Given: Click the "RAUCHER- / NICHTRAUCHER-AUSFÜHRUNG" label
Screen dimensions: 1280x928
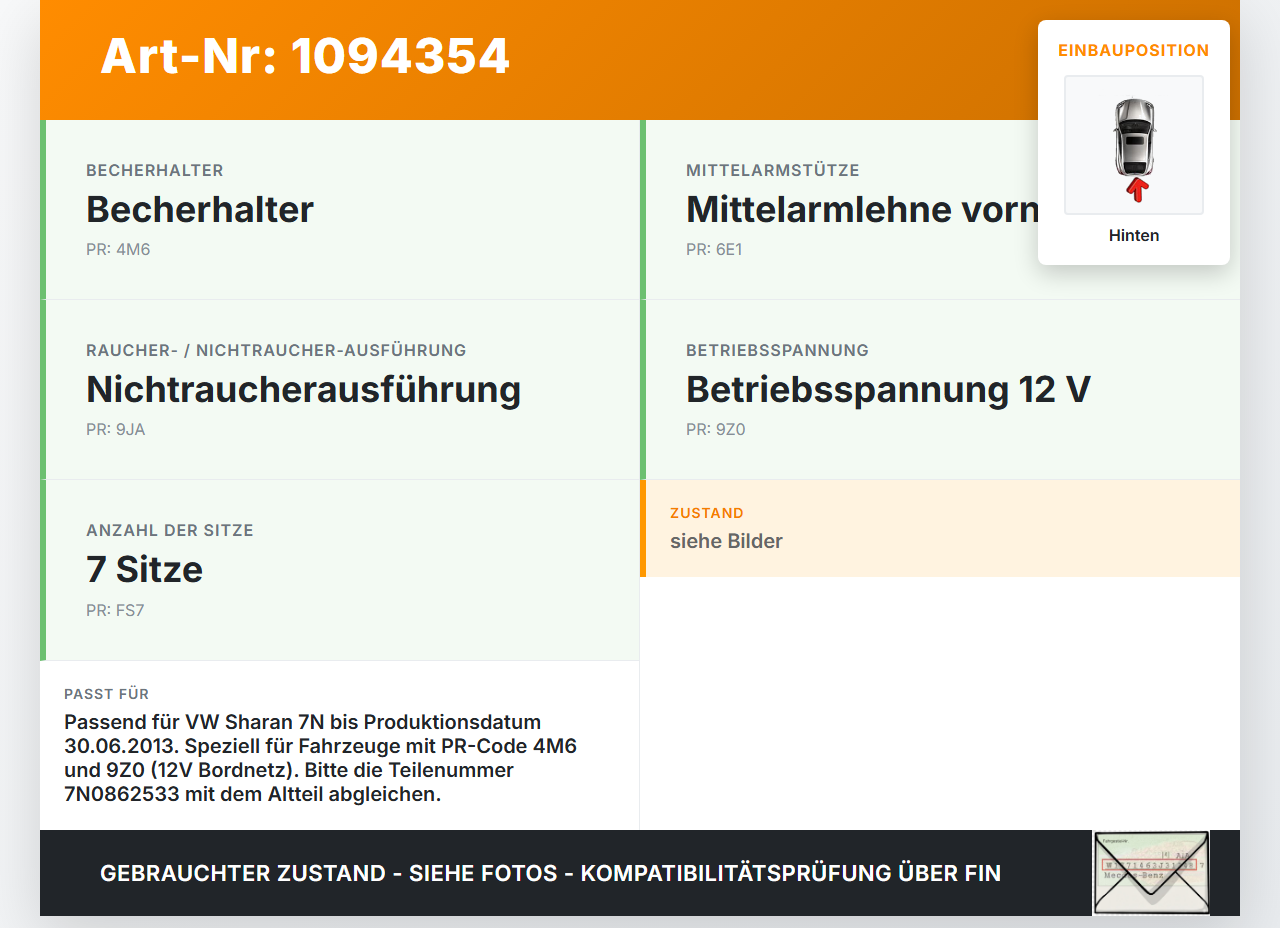Looking at the screenshot, I should click(x=276, y=351).
